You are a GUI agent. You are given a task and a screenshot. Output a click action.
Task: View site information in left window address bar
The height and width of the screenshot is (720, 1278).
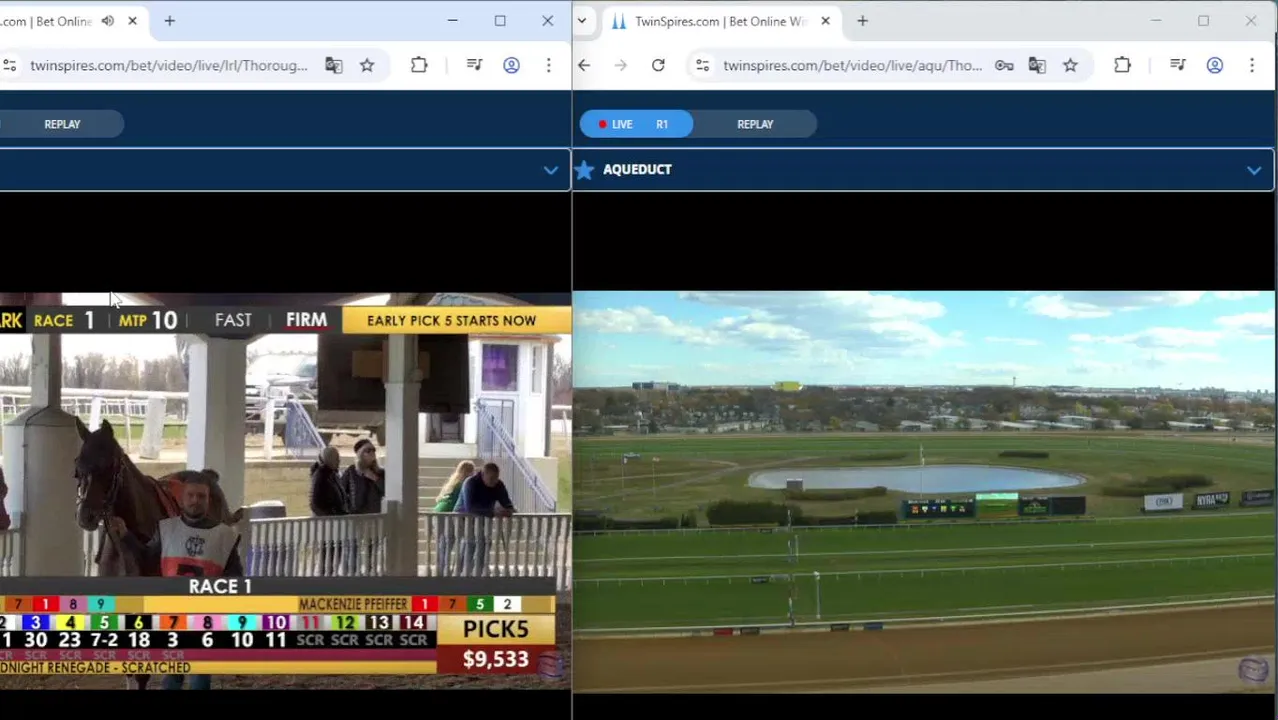tap(9, 65)
